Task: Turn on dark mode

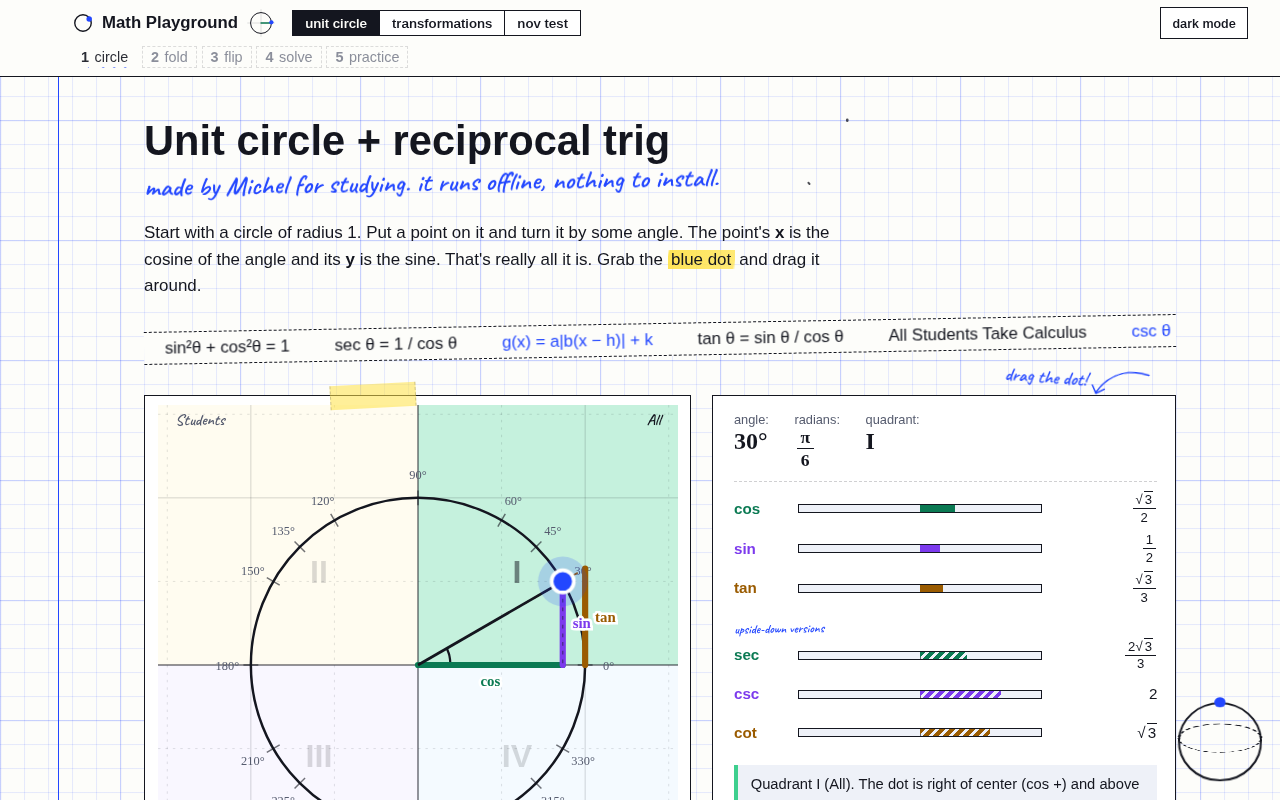Action: 1204,23
